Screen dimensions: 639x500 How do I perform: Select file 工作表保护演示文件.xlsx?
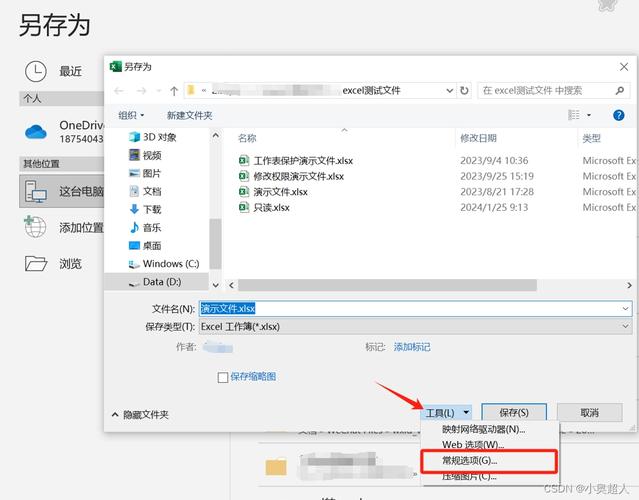(296, 161)
